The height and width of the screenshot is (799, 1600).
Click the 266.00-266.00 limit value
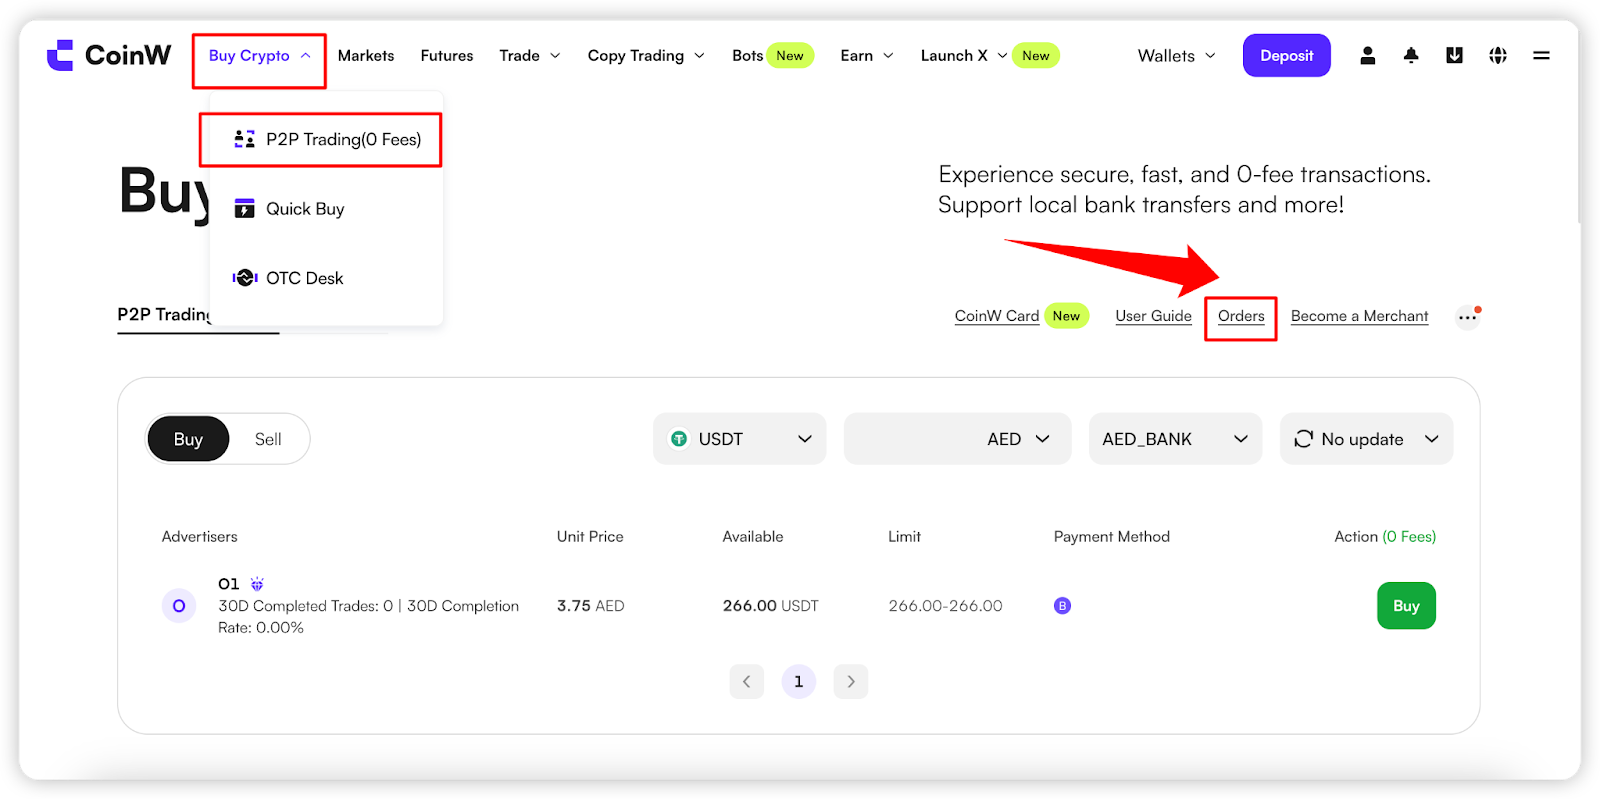coord(945,606)
